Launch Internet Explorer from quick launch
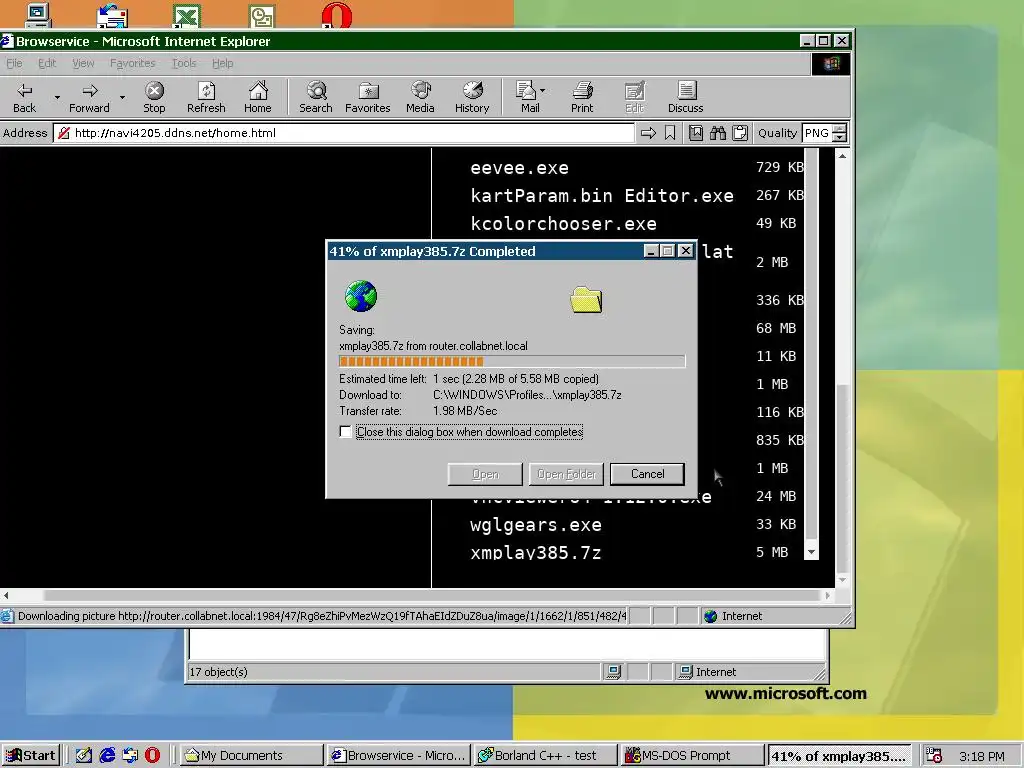 coord(107,756)
